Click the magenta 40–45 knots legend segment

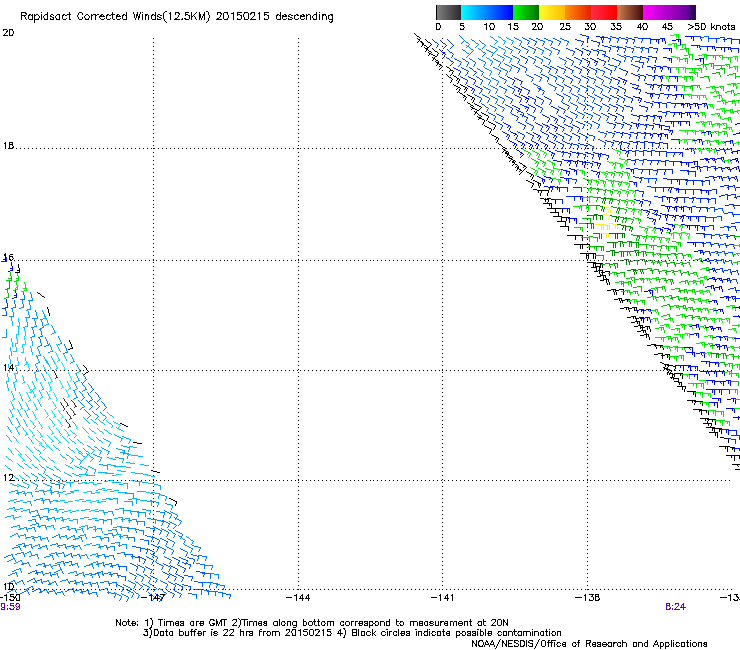tap(656, 12)
